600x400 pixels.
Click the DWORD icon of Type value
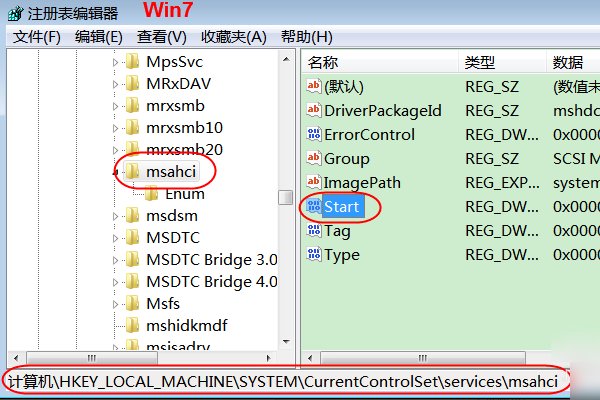(314, 254)
